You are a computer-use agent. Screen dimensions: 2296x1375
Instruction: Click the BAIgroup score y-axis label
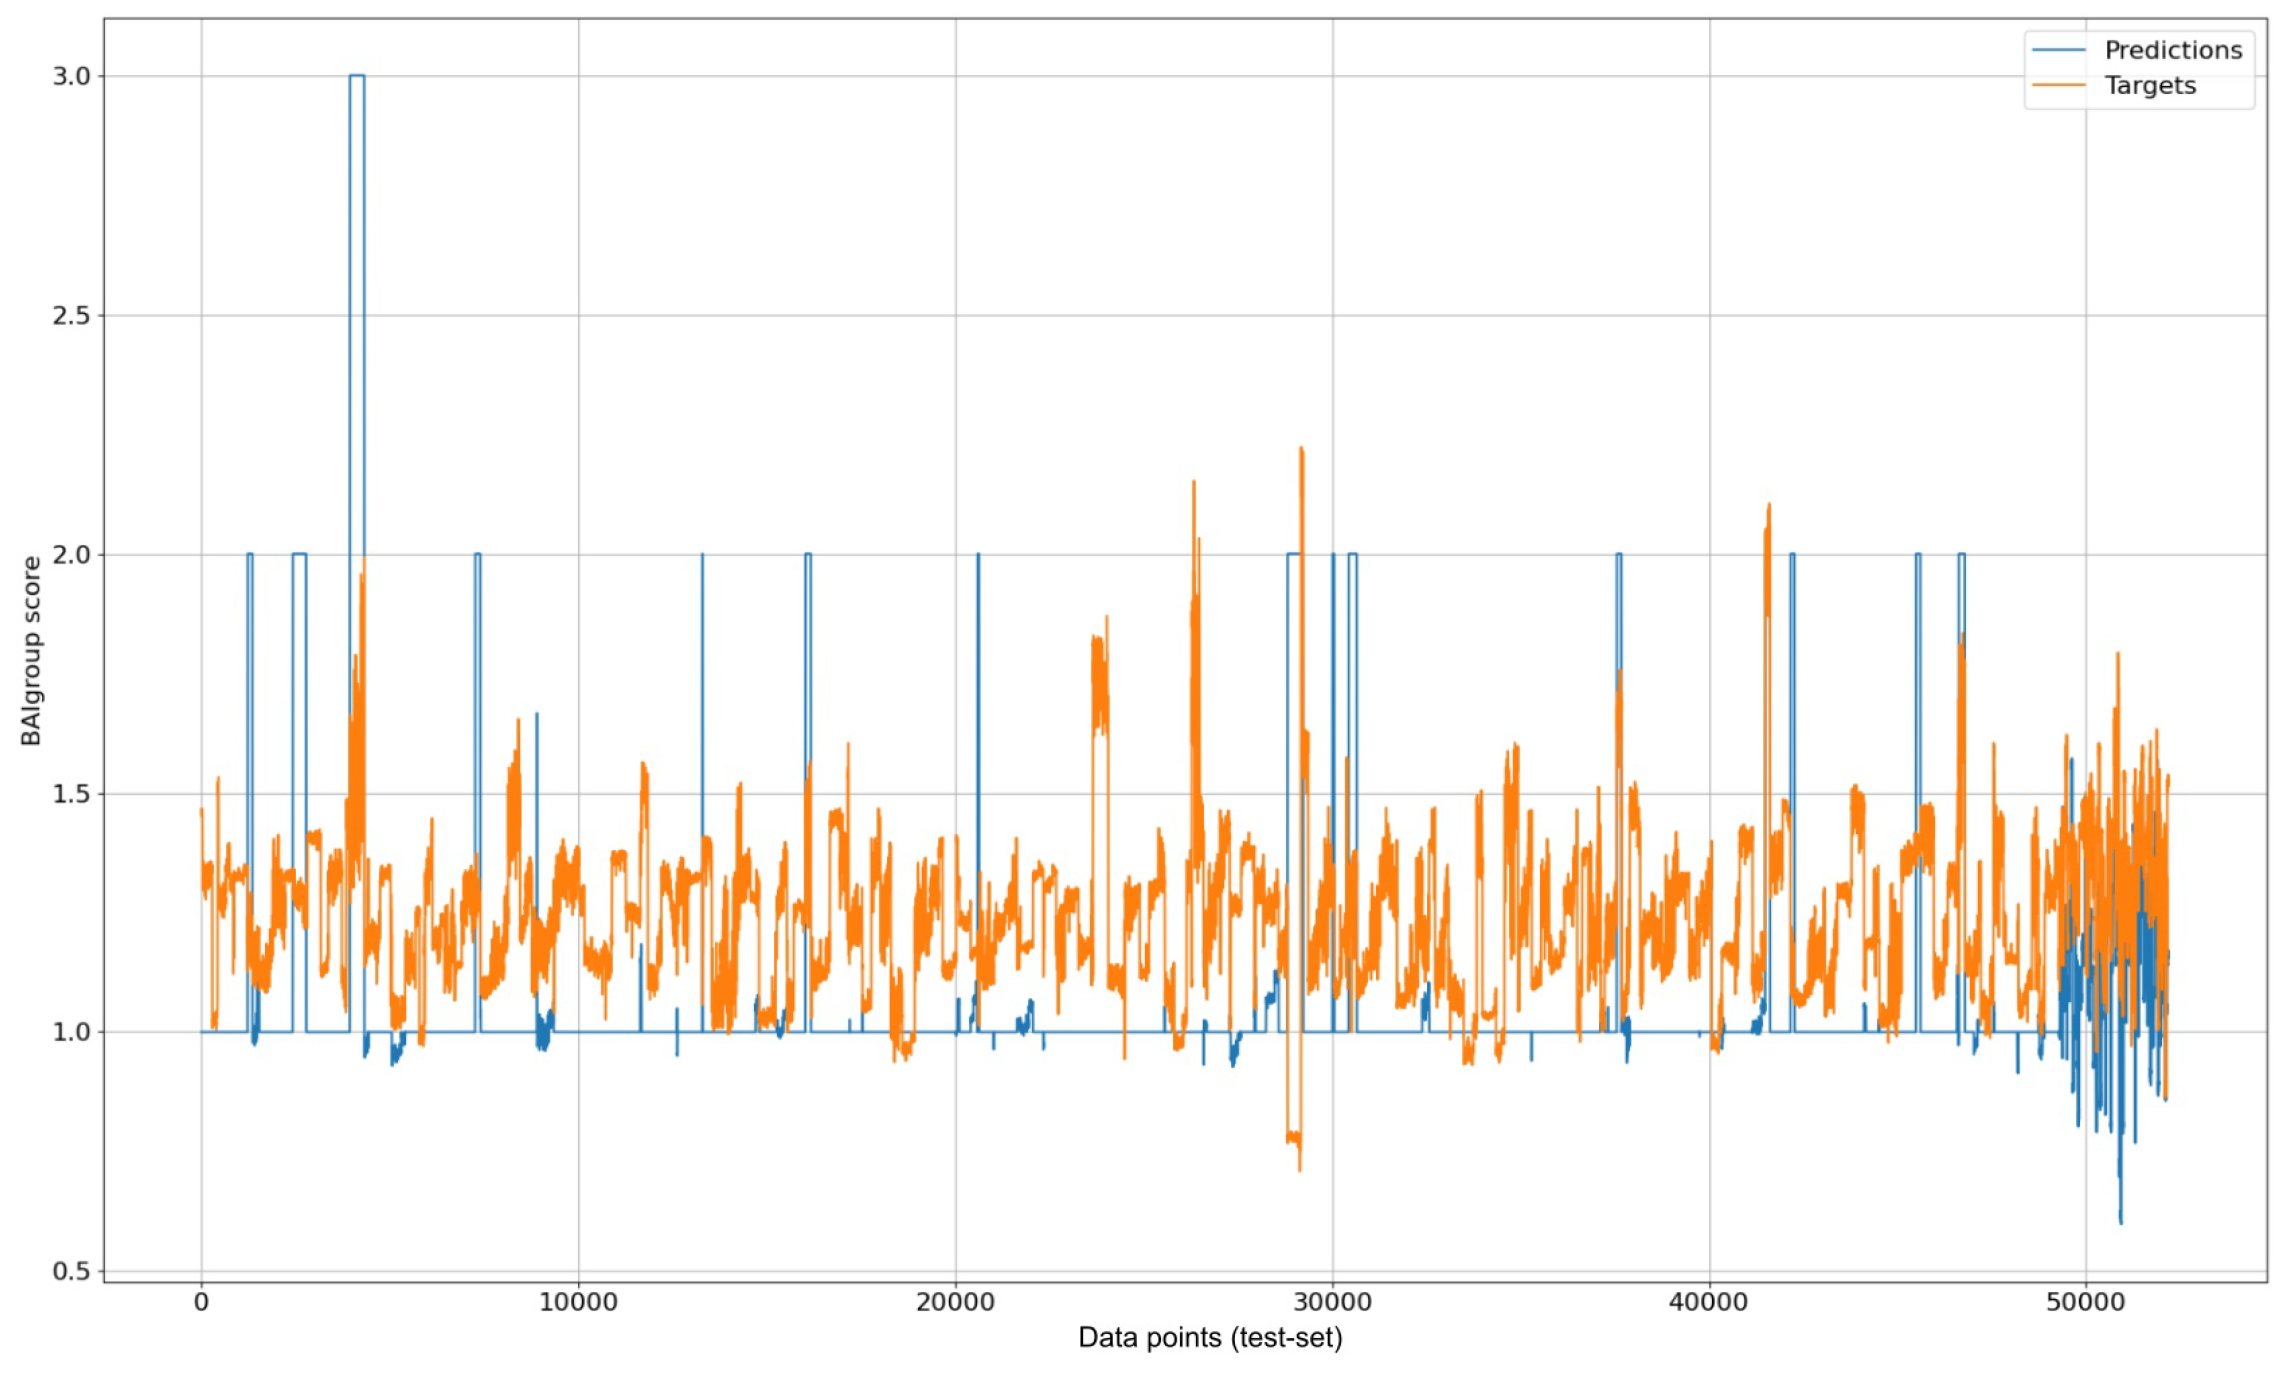31,651
